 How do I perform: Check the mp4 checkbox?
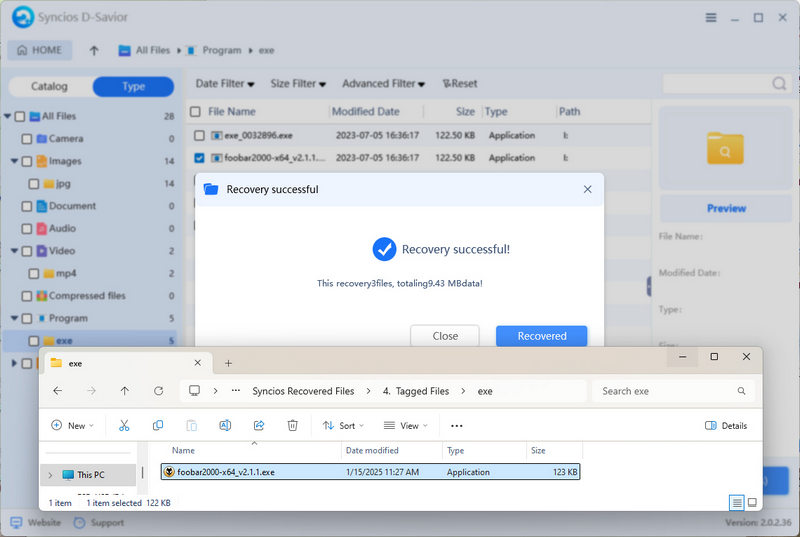[34, 273]
